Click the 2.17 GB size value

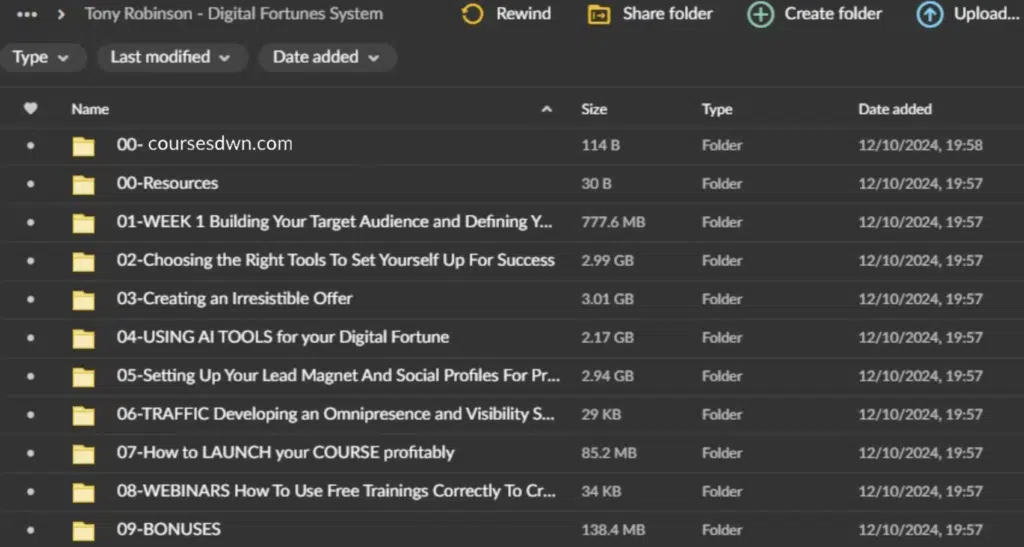click(x=607, y=338)
